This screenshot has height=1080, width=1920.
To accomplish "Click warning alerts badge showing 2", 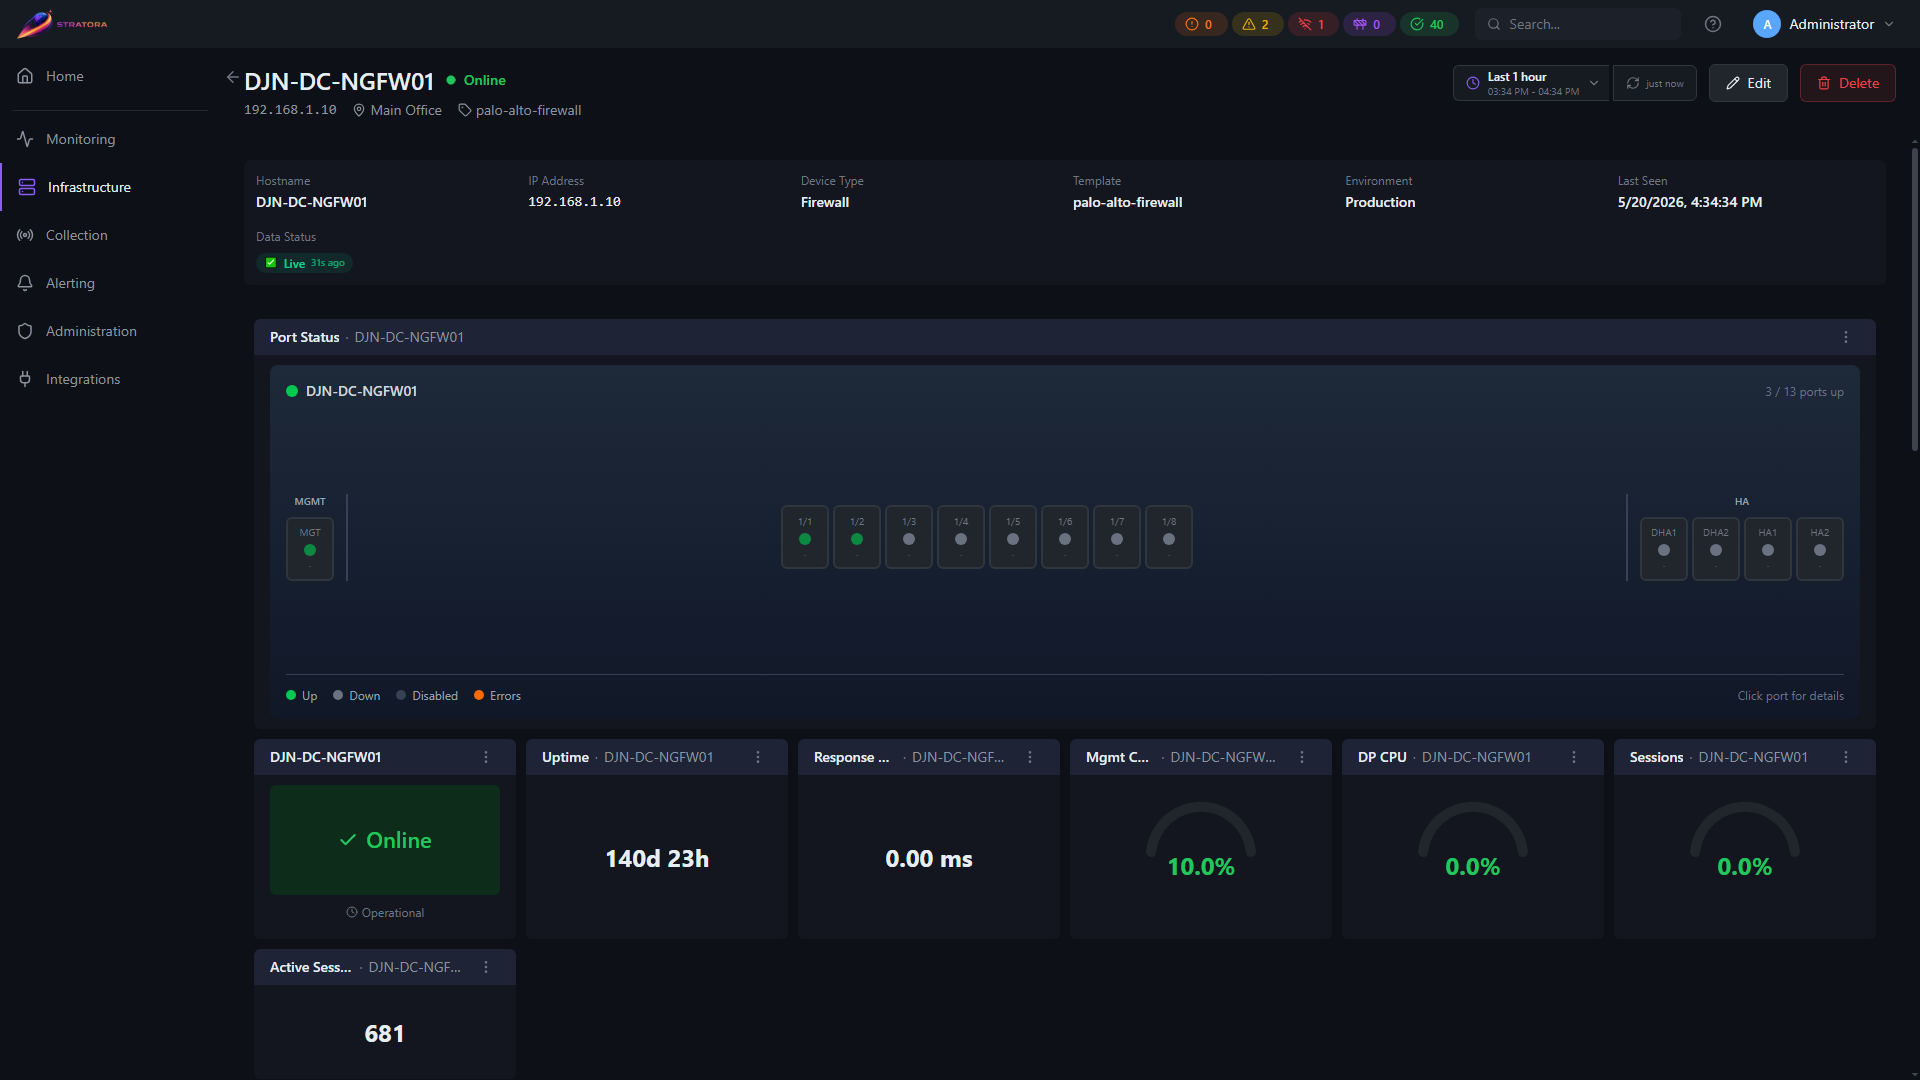I will [1256, 24].
